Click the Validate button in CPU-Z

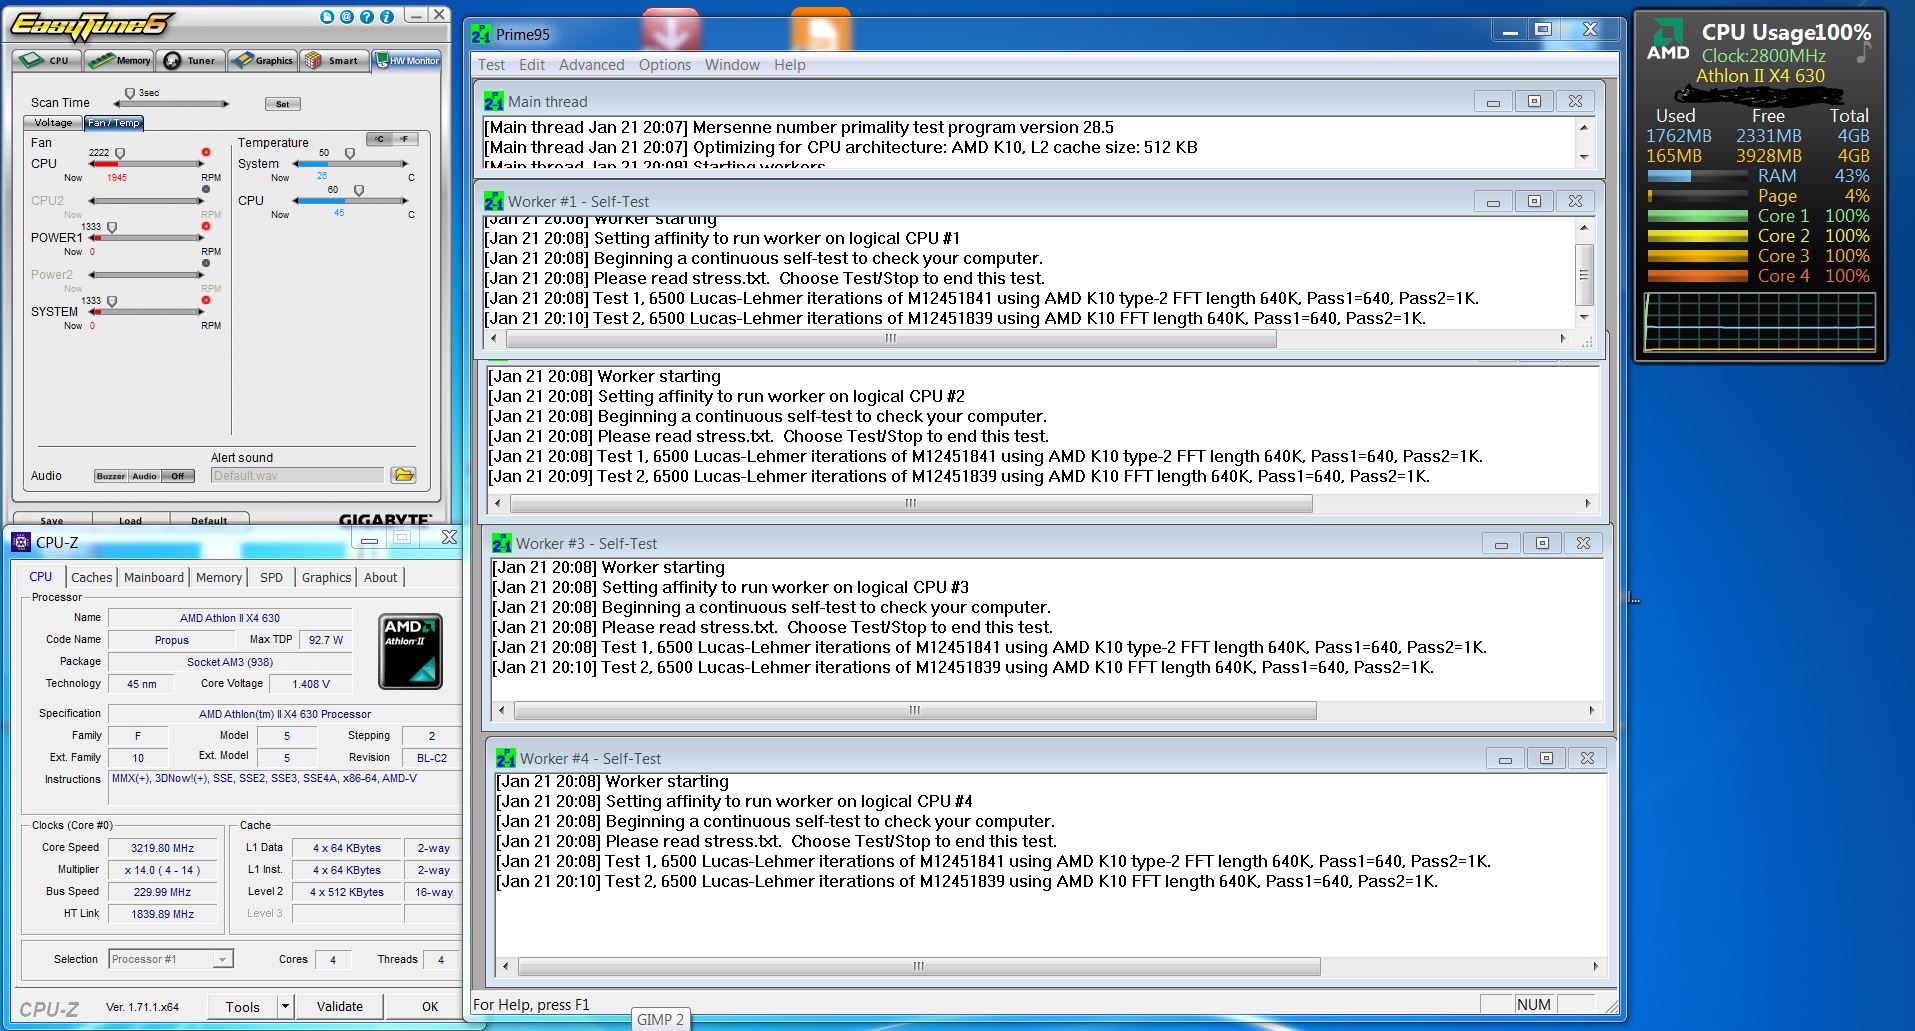pyautogui.click(x=340, y=1006)
